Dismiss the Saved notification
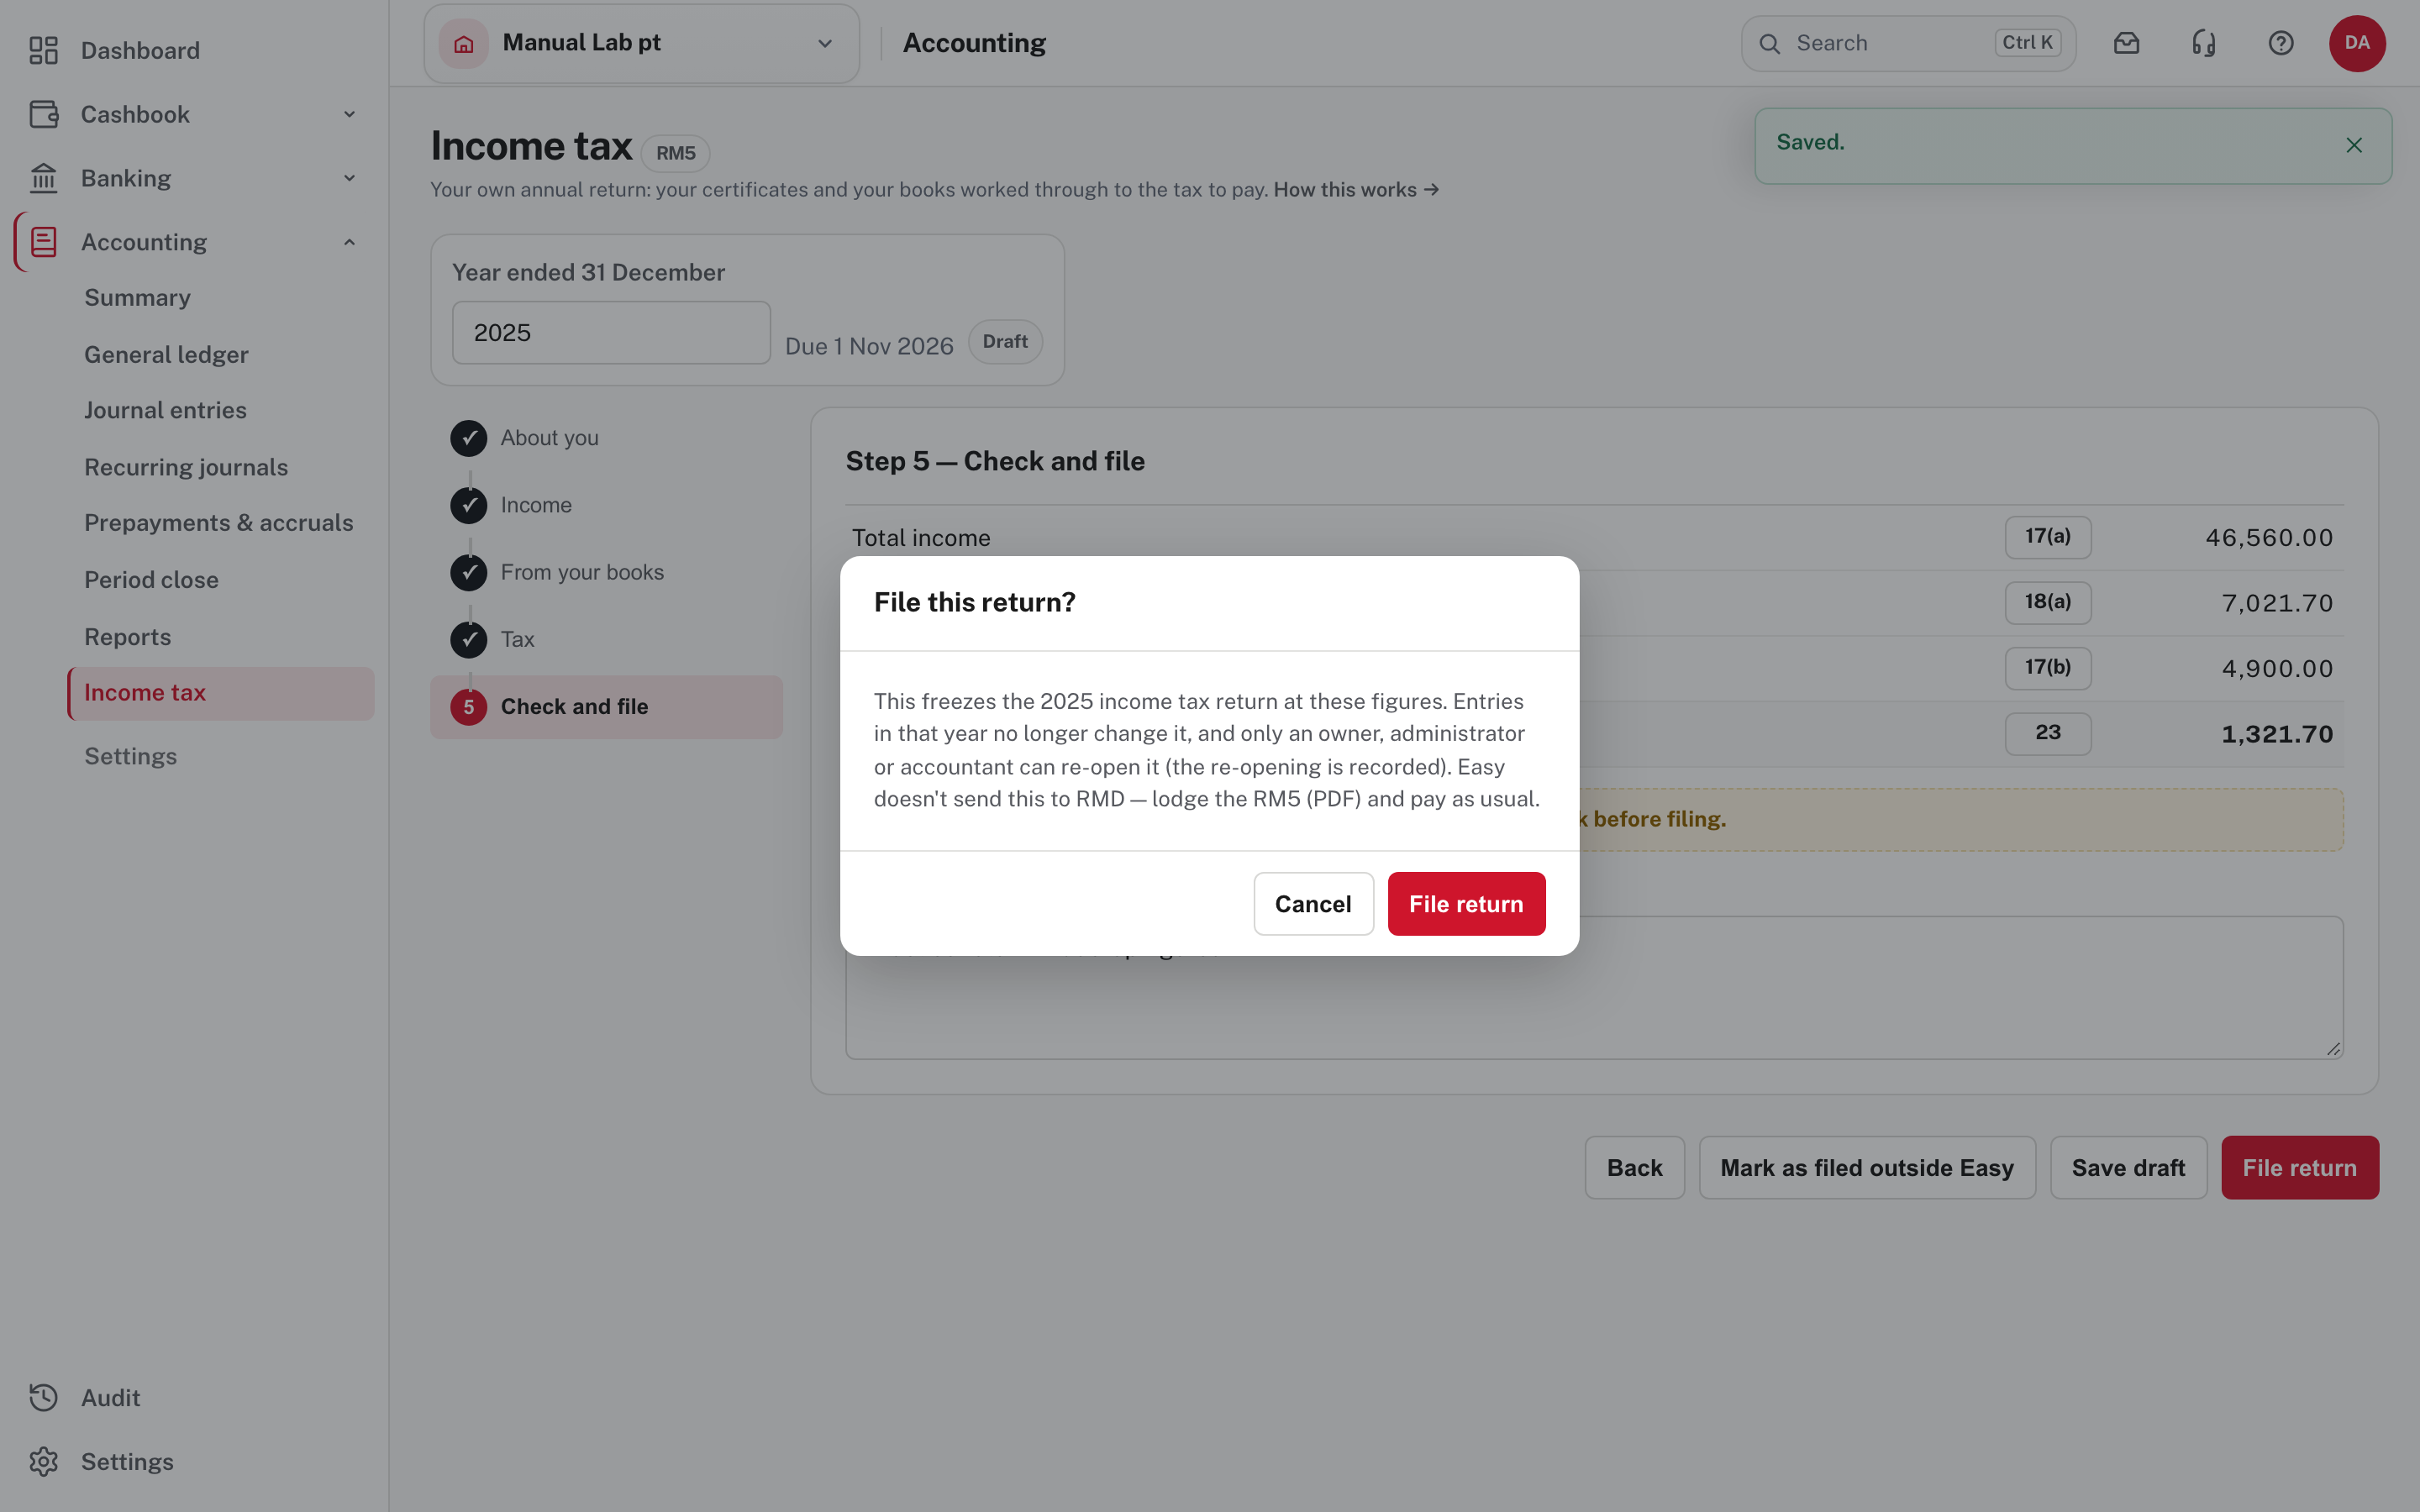Screen dimensions: 2420x1512 coord(2354,145)
